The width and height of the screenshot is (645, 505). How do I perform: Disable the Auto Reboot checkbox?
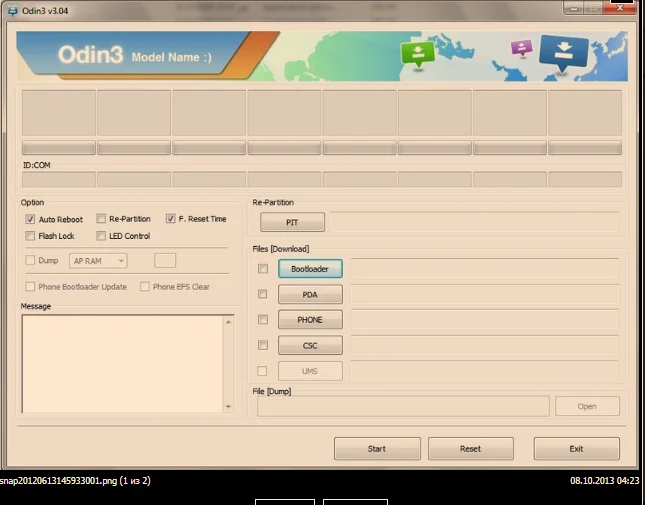coord(30,219)
